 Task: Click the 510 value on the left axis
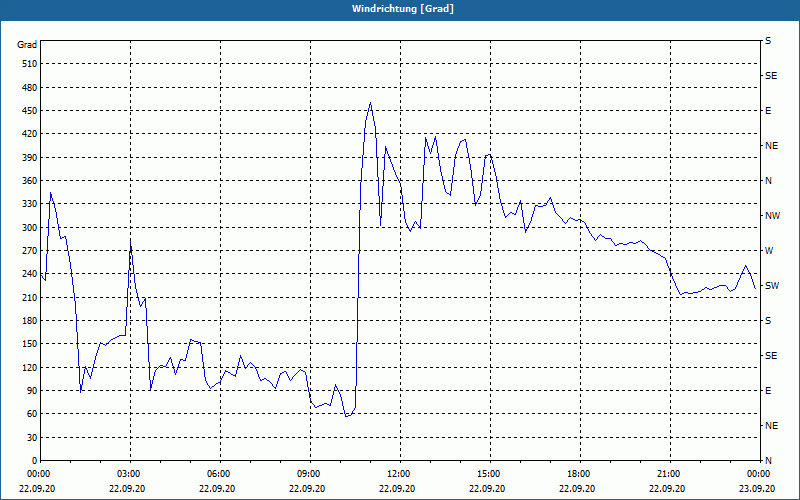(30, 64)
